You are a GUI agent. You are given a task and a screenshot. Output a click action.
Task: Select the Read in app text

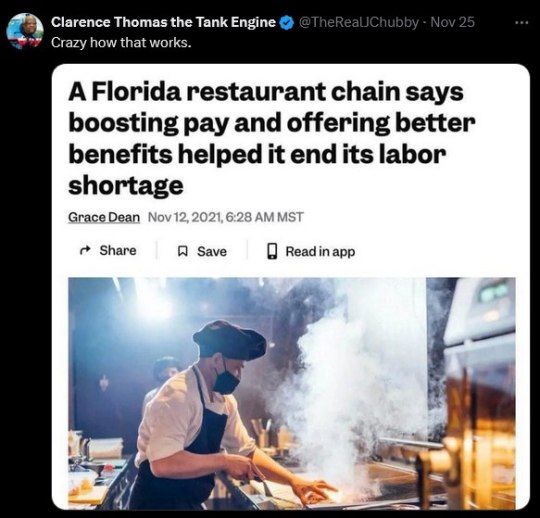click(x=320, y=251)
